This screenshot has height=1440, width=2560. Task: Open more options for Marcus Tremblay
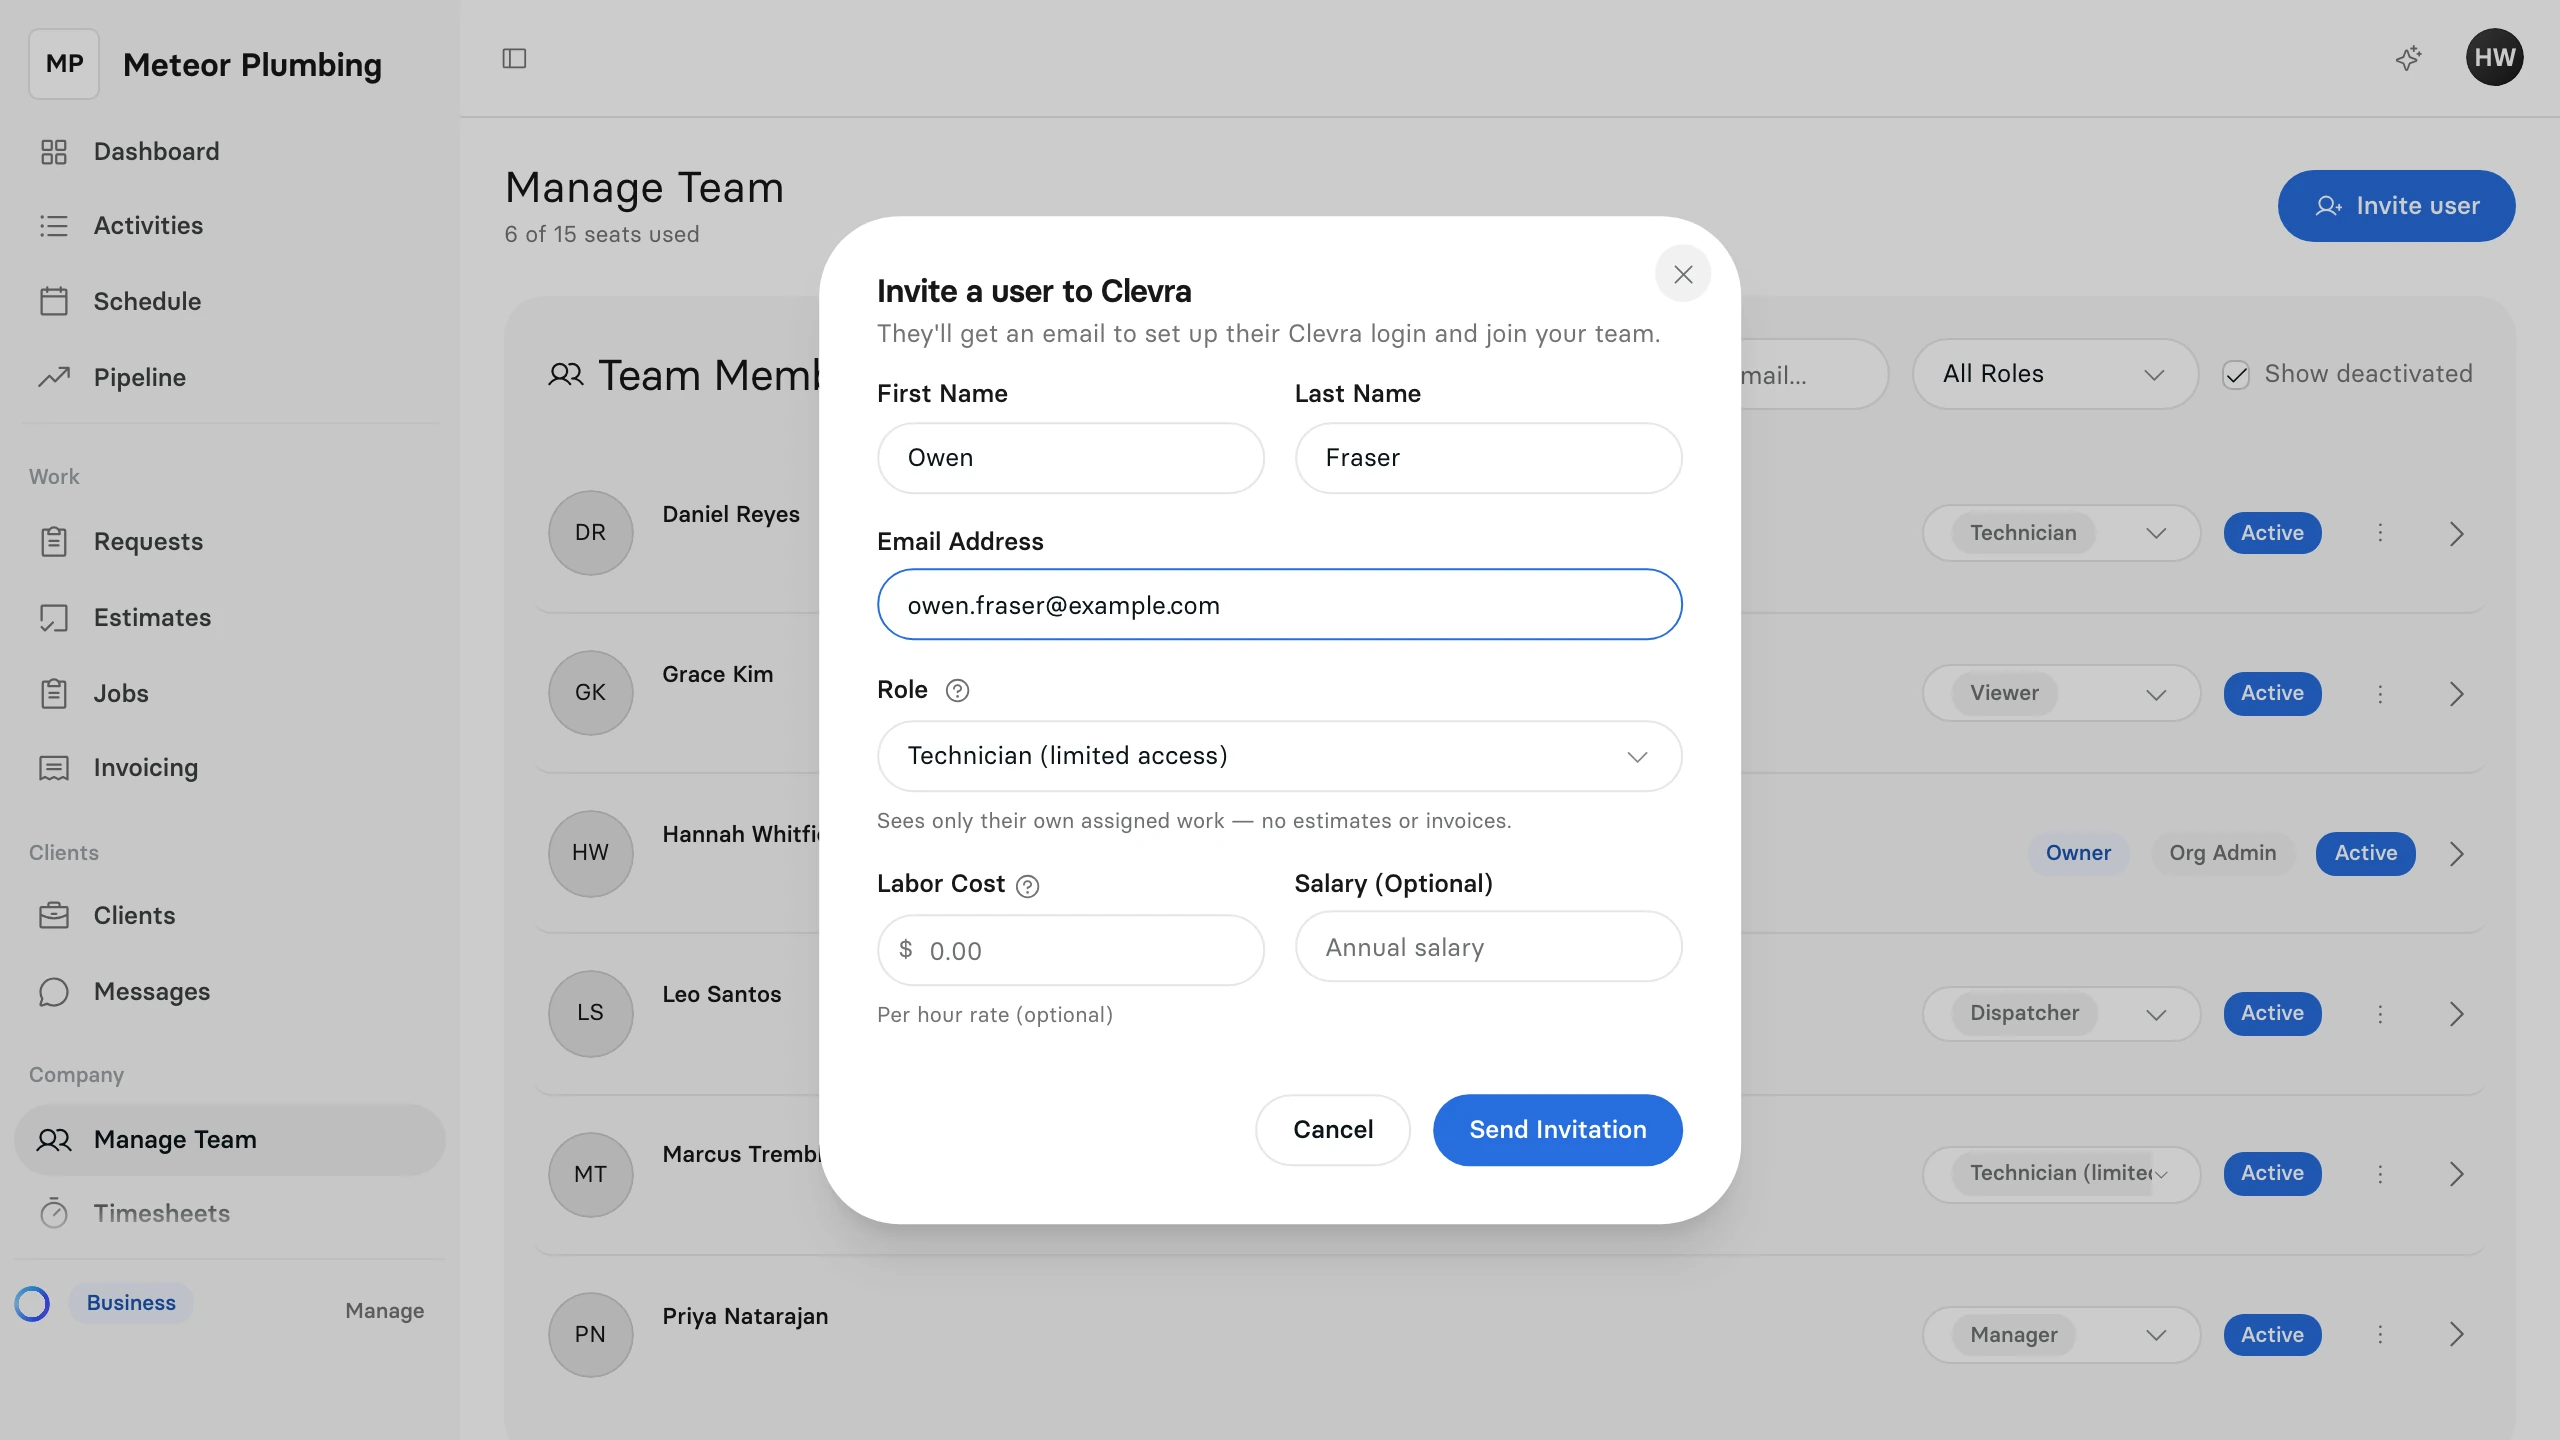(2380, 1174)
